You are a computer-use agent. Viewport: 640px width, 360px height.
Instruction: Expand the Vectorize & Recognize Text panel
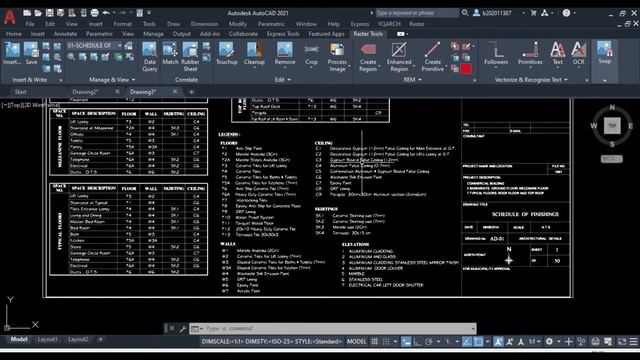531,80
